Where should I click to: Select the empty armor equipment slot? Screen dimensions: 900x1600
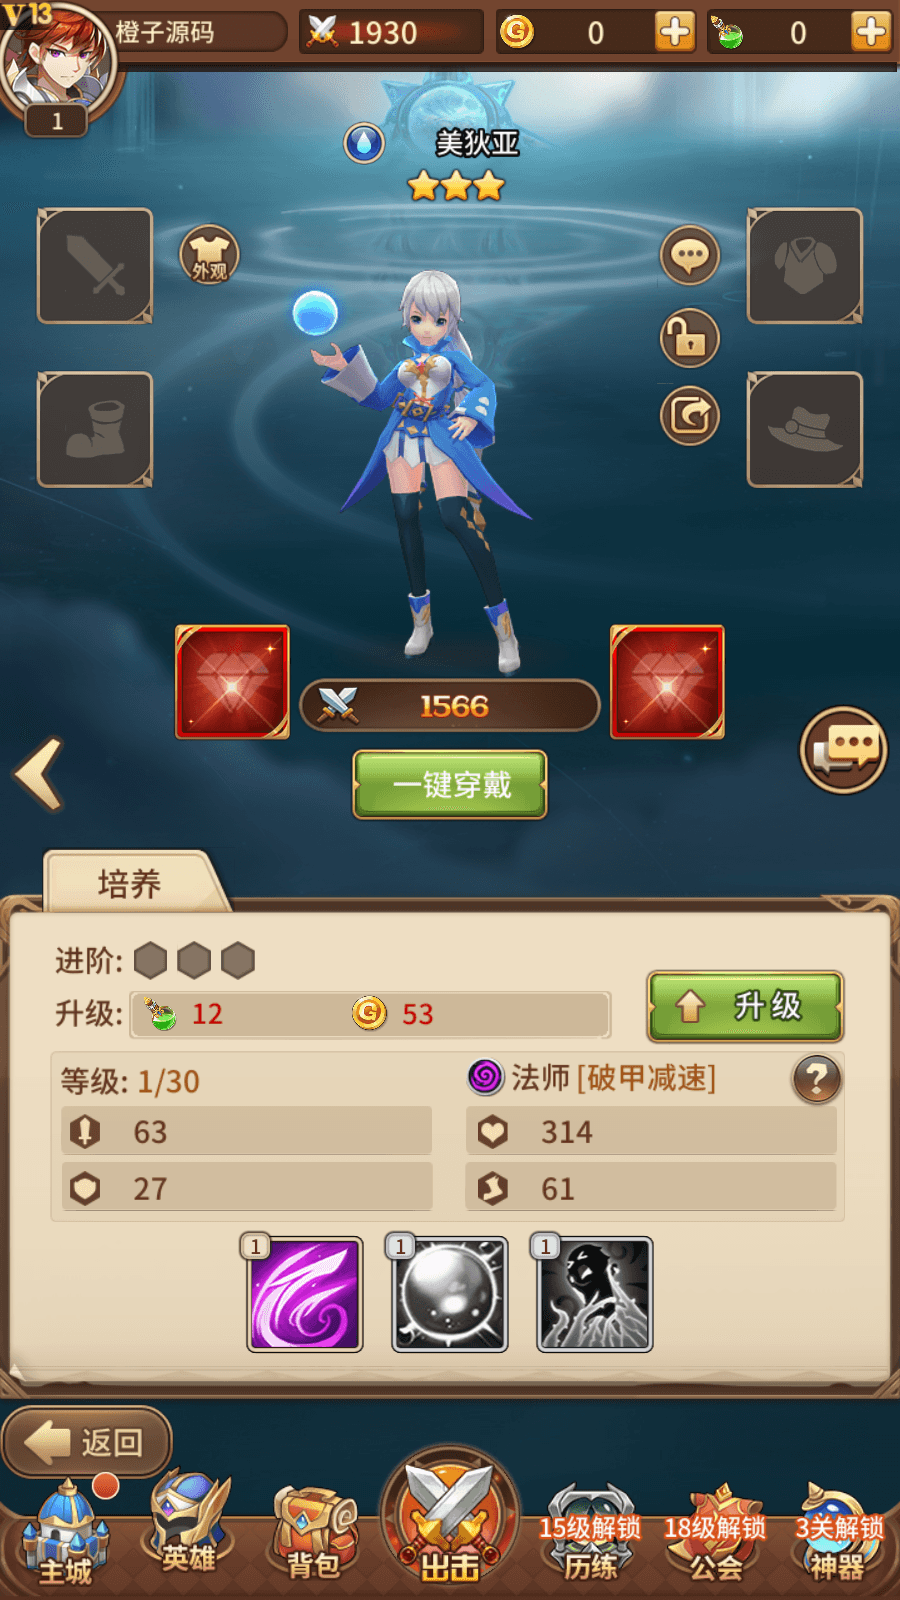click(x=805, y=266)
